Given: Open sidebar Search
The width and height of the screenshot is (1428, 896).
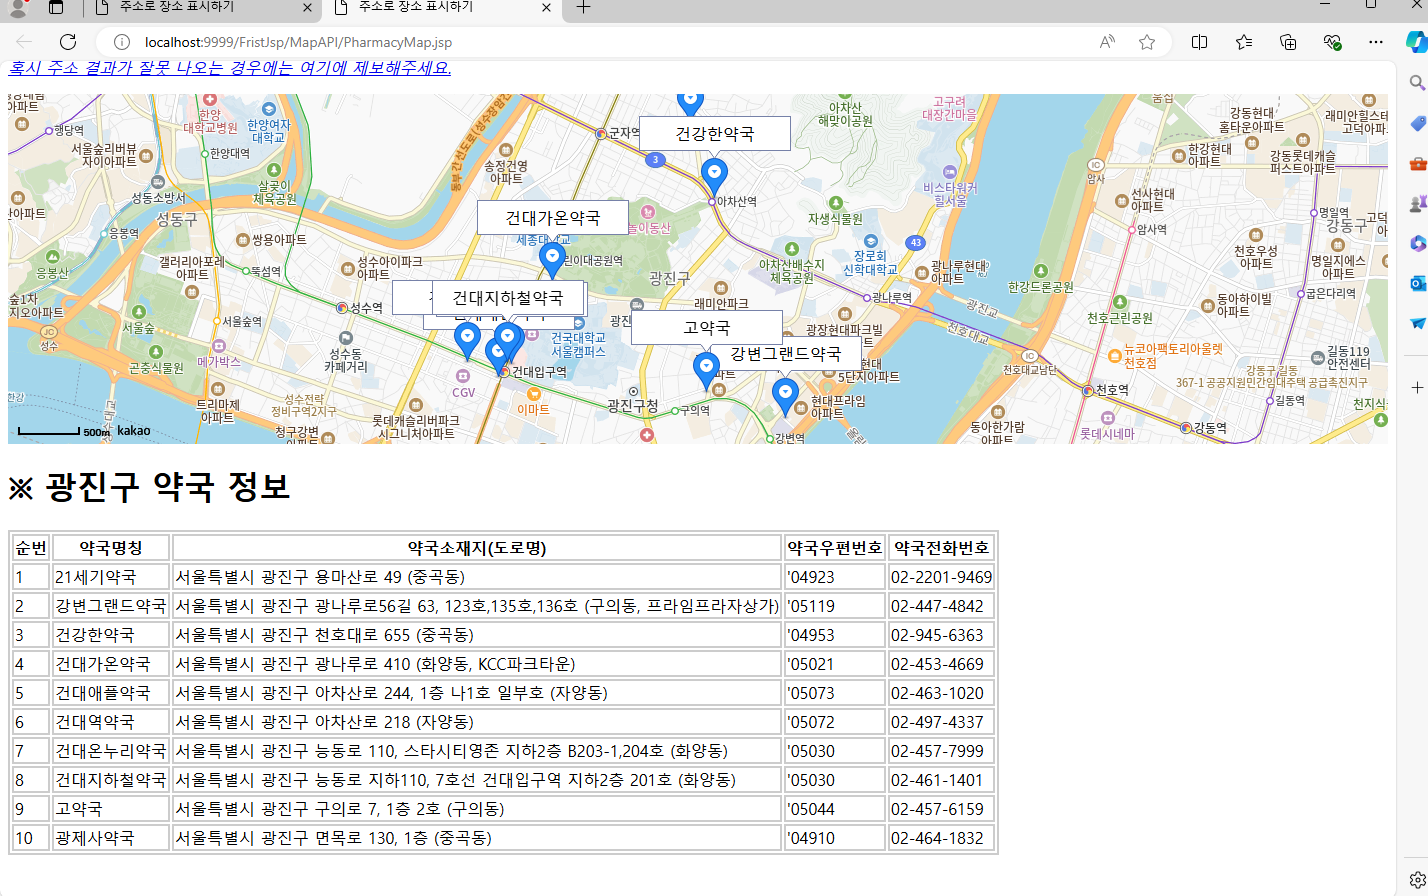Looking at the screenshot, I should [x=1417, y=82].
